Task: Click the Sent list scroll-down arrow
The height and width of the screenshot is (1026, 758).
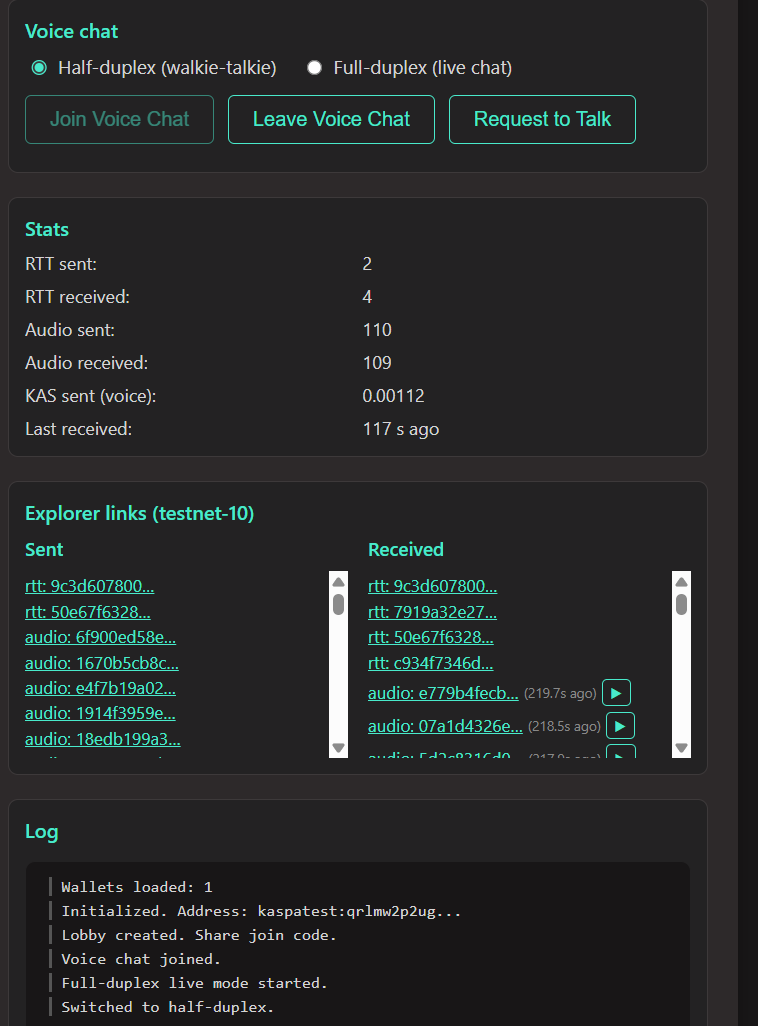Action: tap(338, 747)
